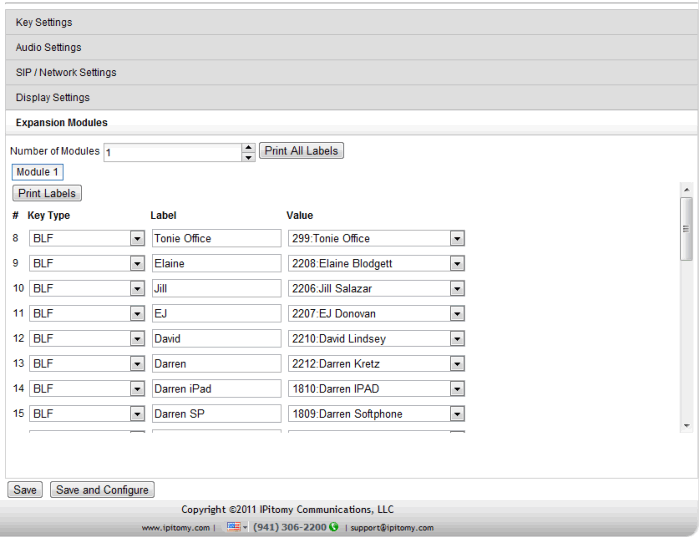Viewport: 700px width, 538px height.
Task: Collapse the Expansion Modules section
Action: click(351, 122)
